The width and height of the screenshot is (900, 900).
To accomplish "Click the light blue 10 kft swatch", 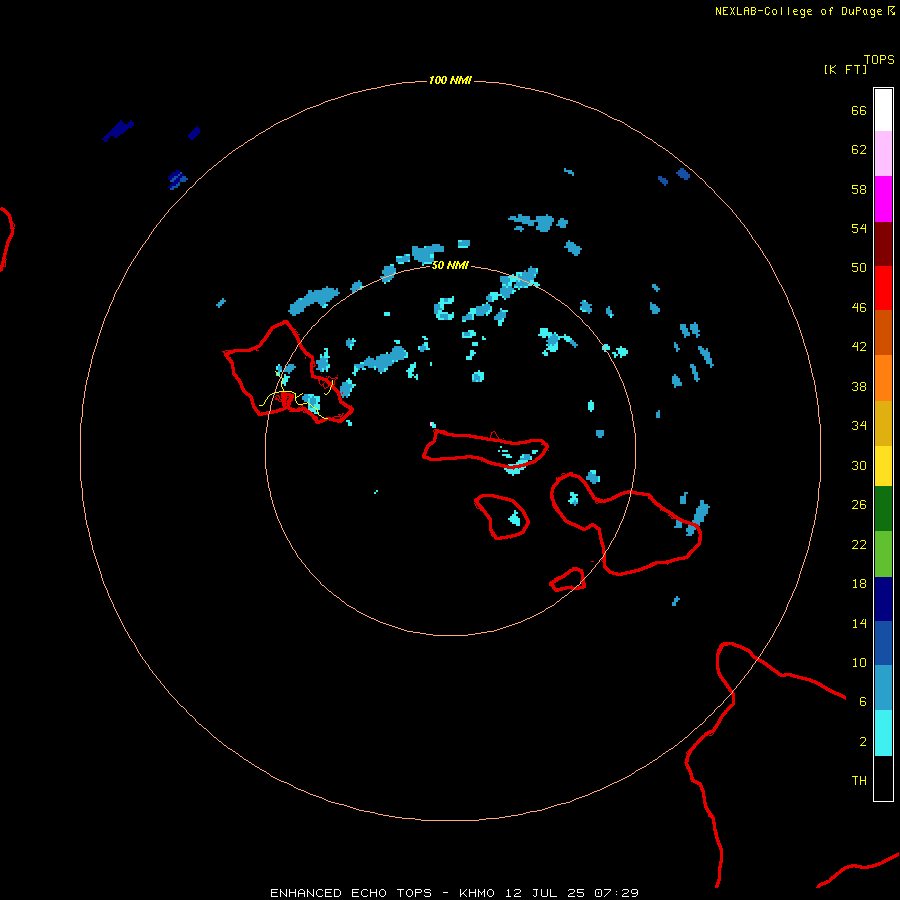I will point(883,688).
